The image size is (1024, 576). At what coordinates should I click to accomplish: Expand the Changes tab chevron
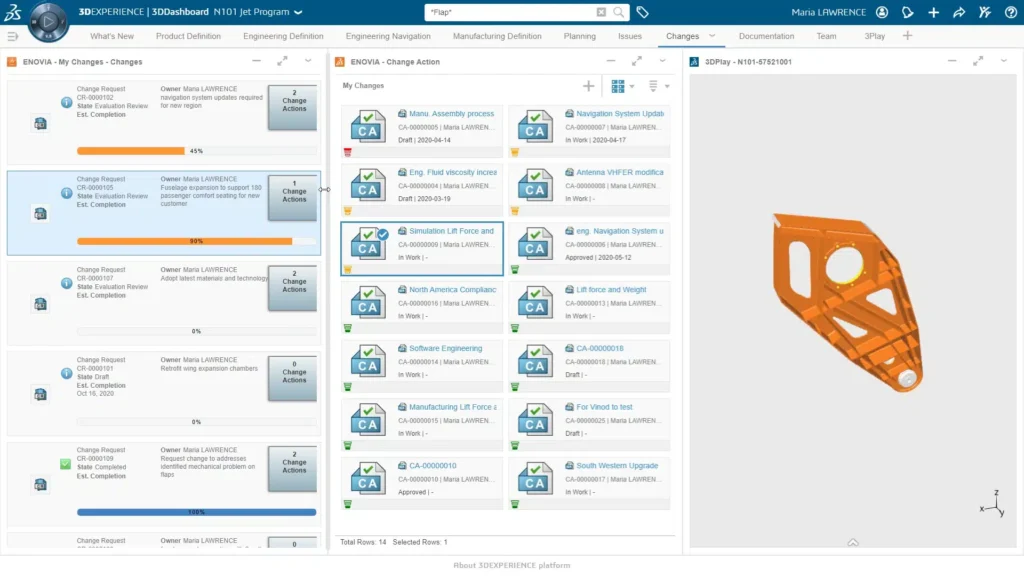click(714, 36)
